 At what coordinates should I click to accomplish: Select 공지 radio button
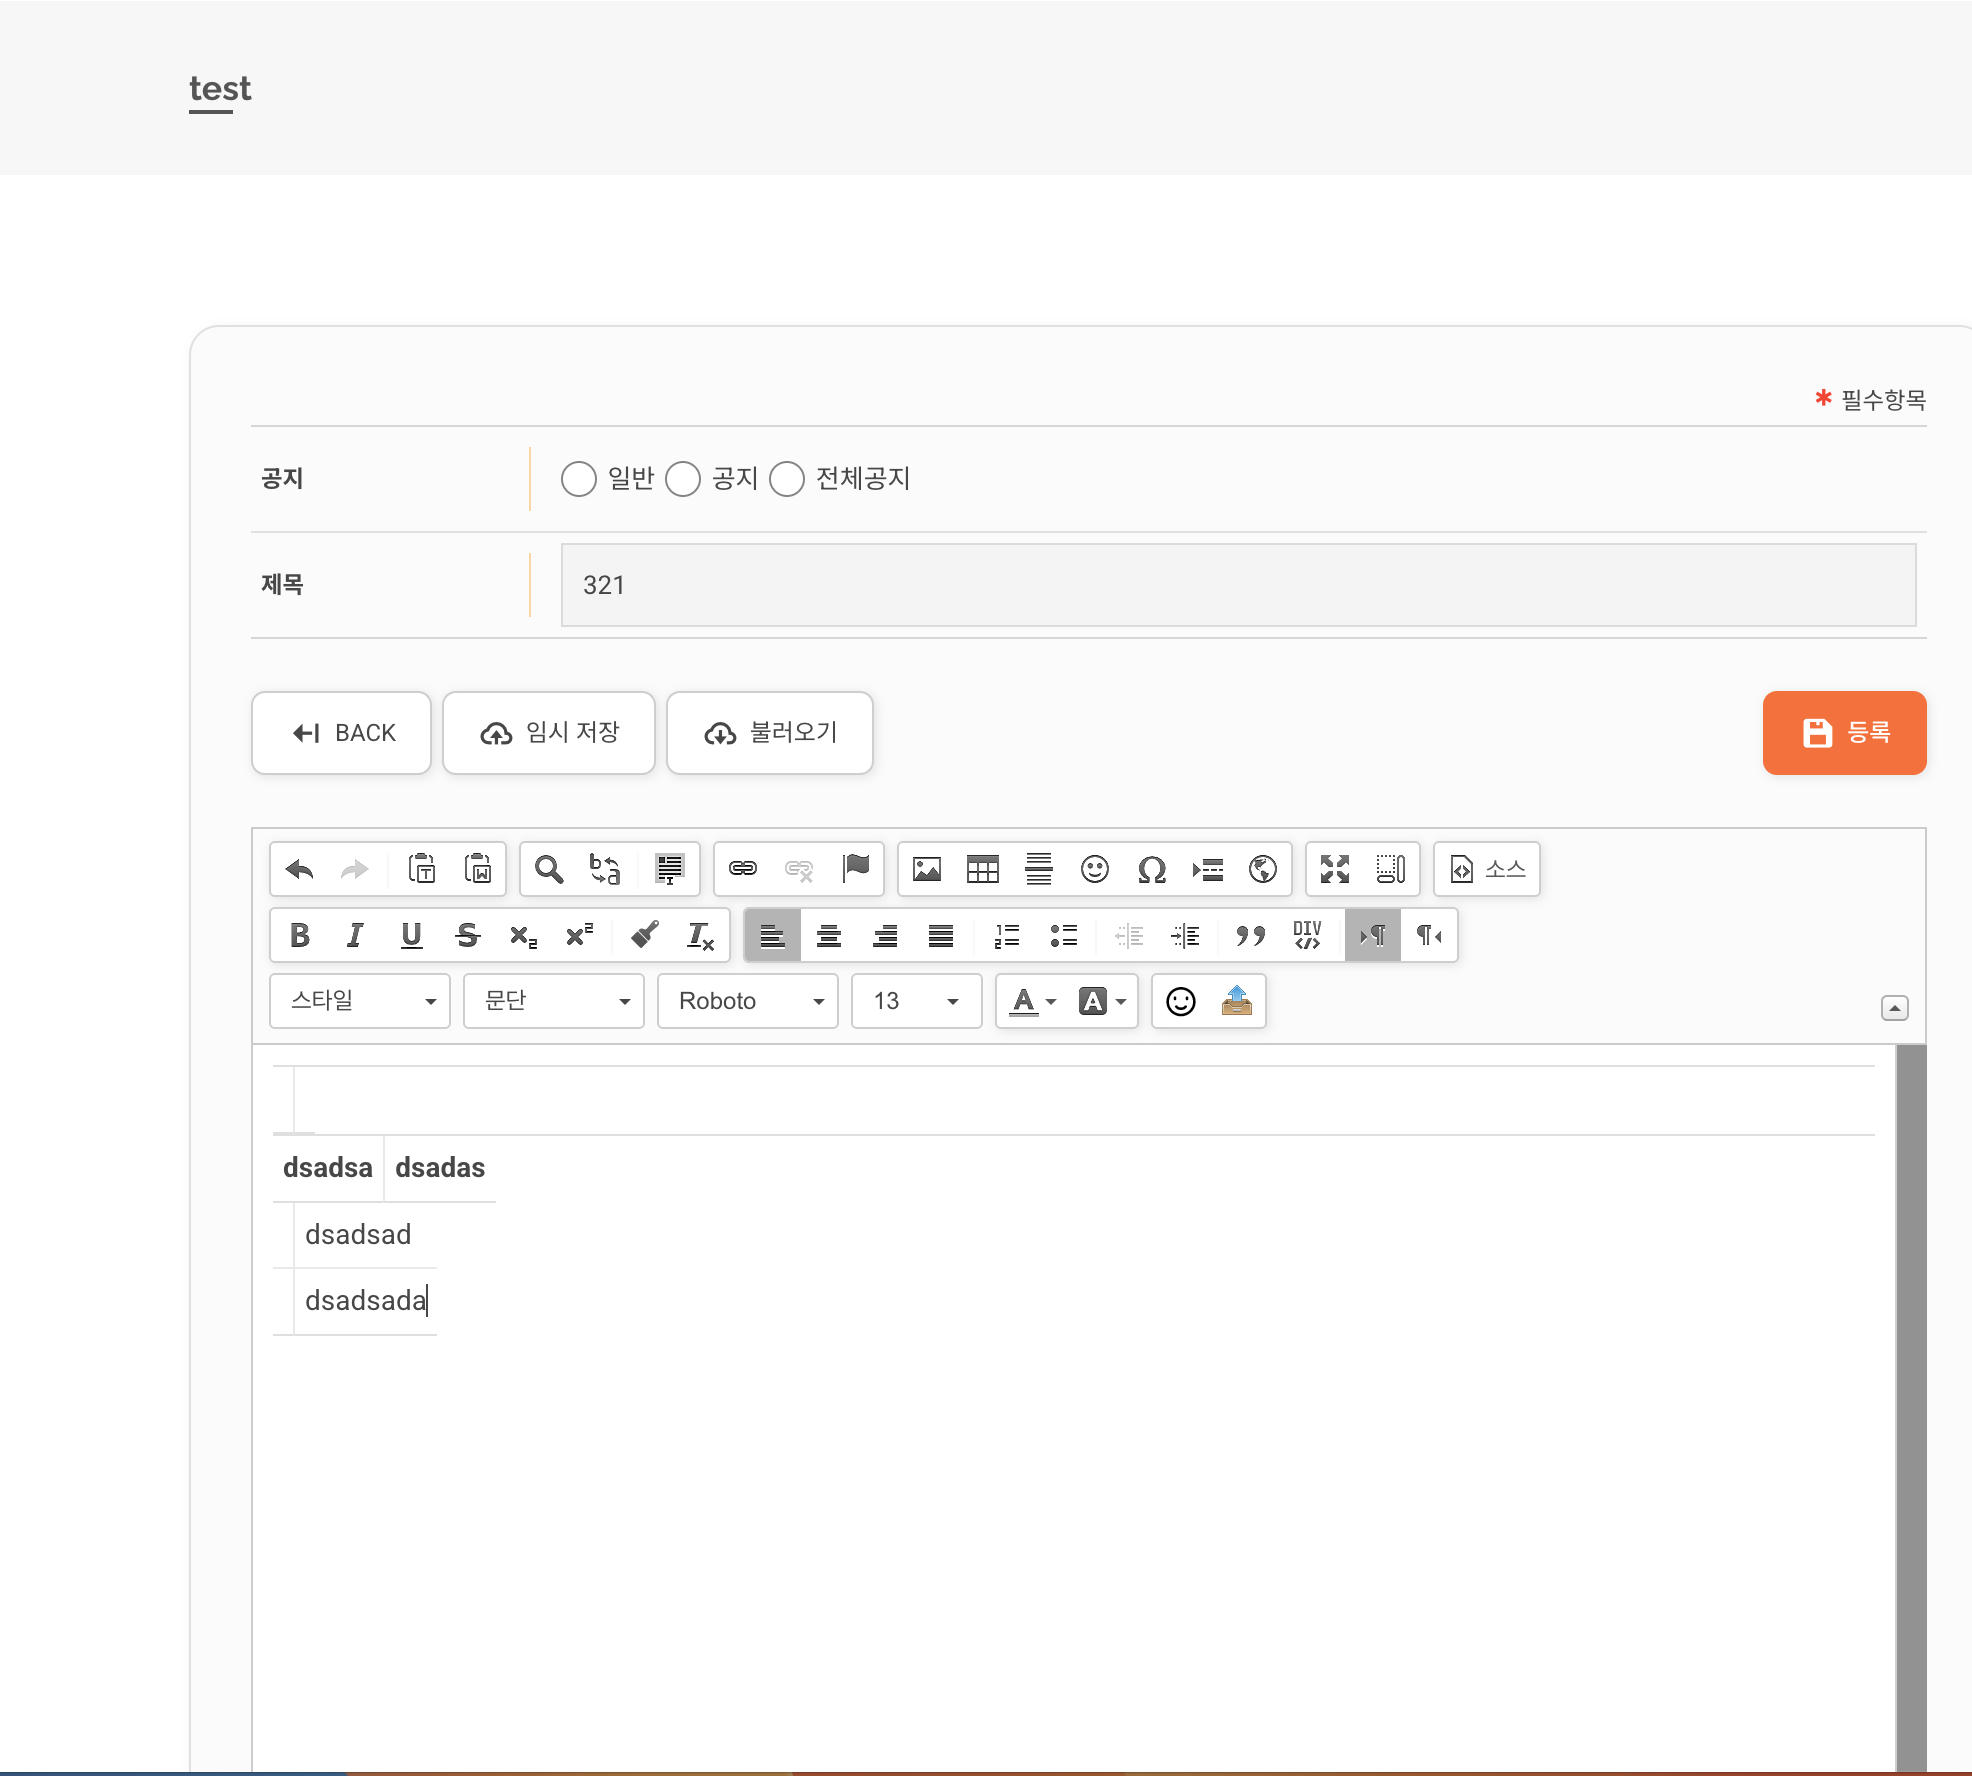coord(686,478)
